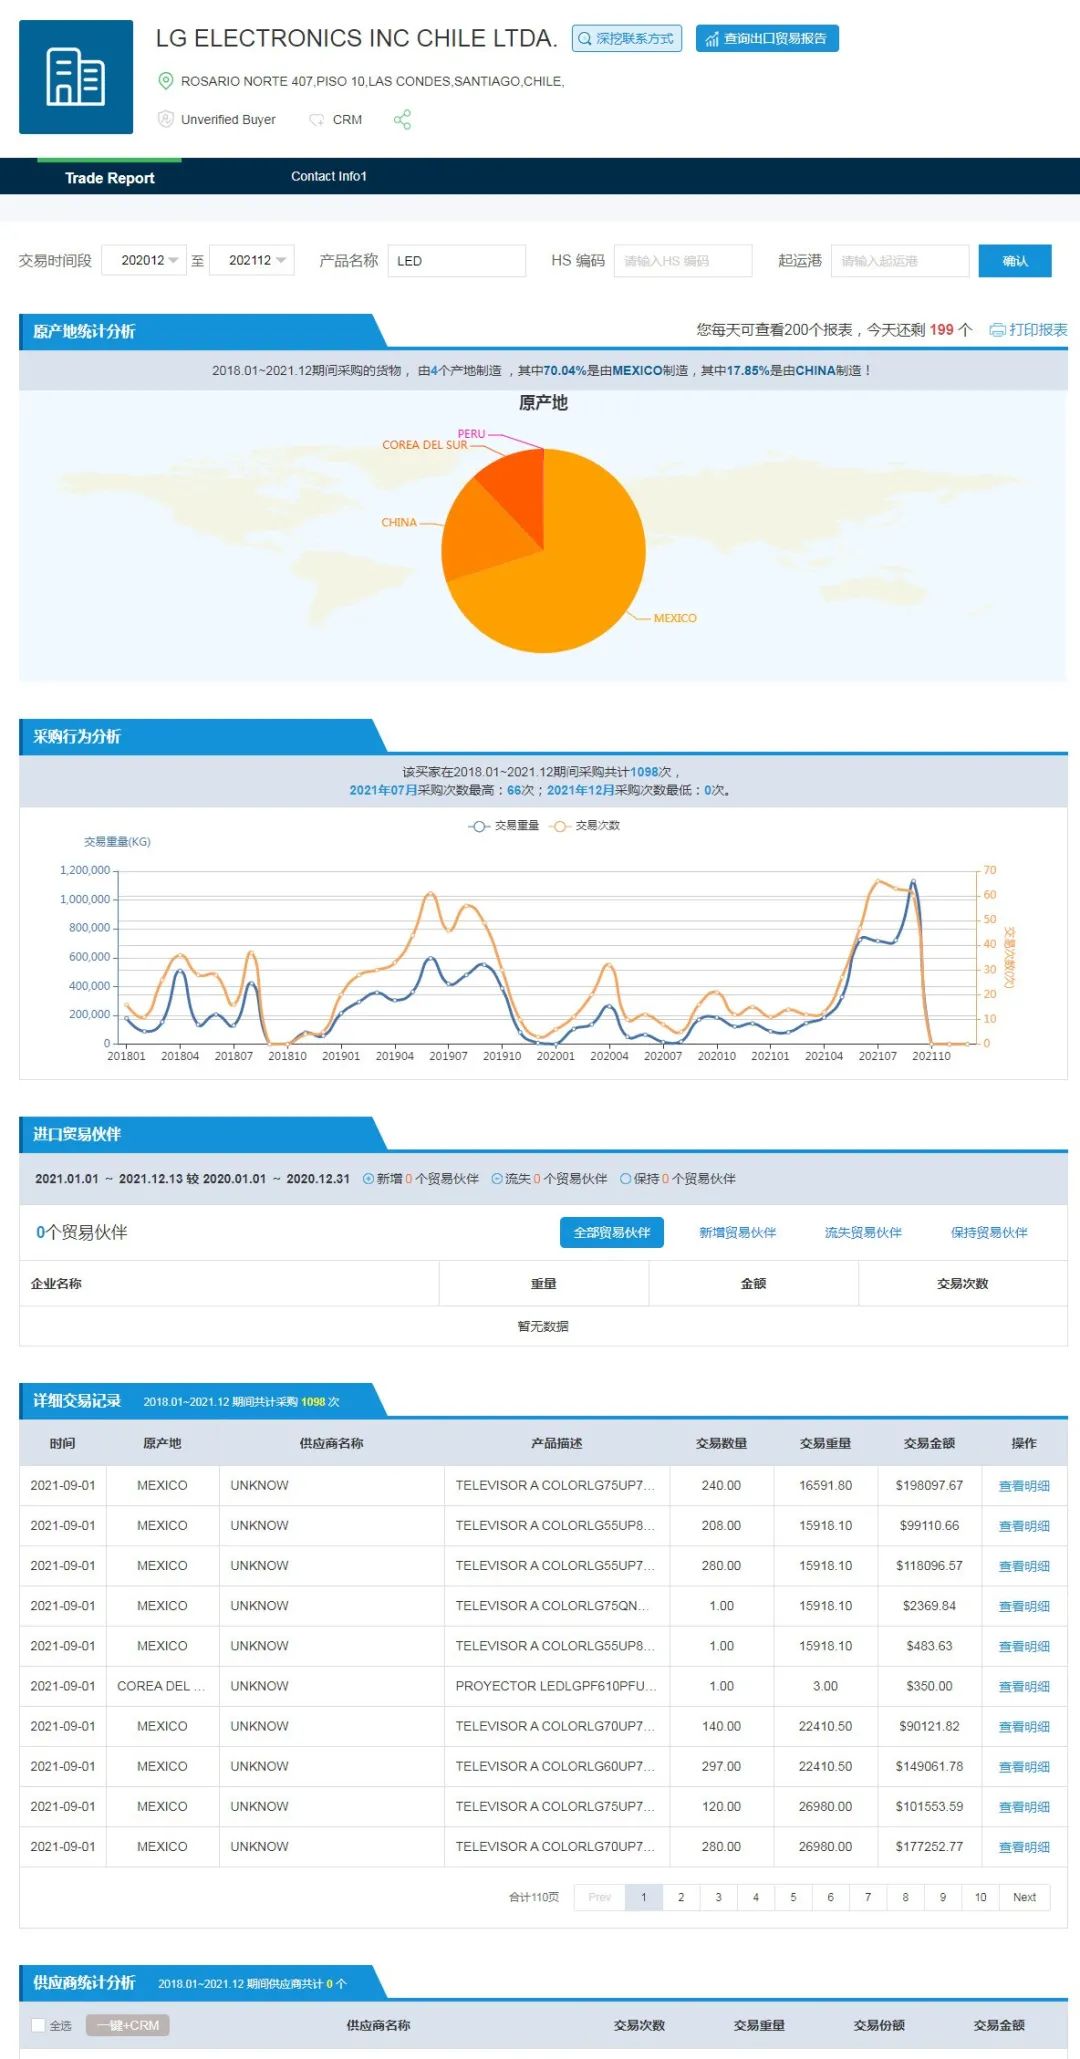1080x2059 pixels.
Task: Open the end period dropdown 202112
Action: tap(252, 261)
